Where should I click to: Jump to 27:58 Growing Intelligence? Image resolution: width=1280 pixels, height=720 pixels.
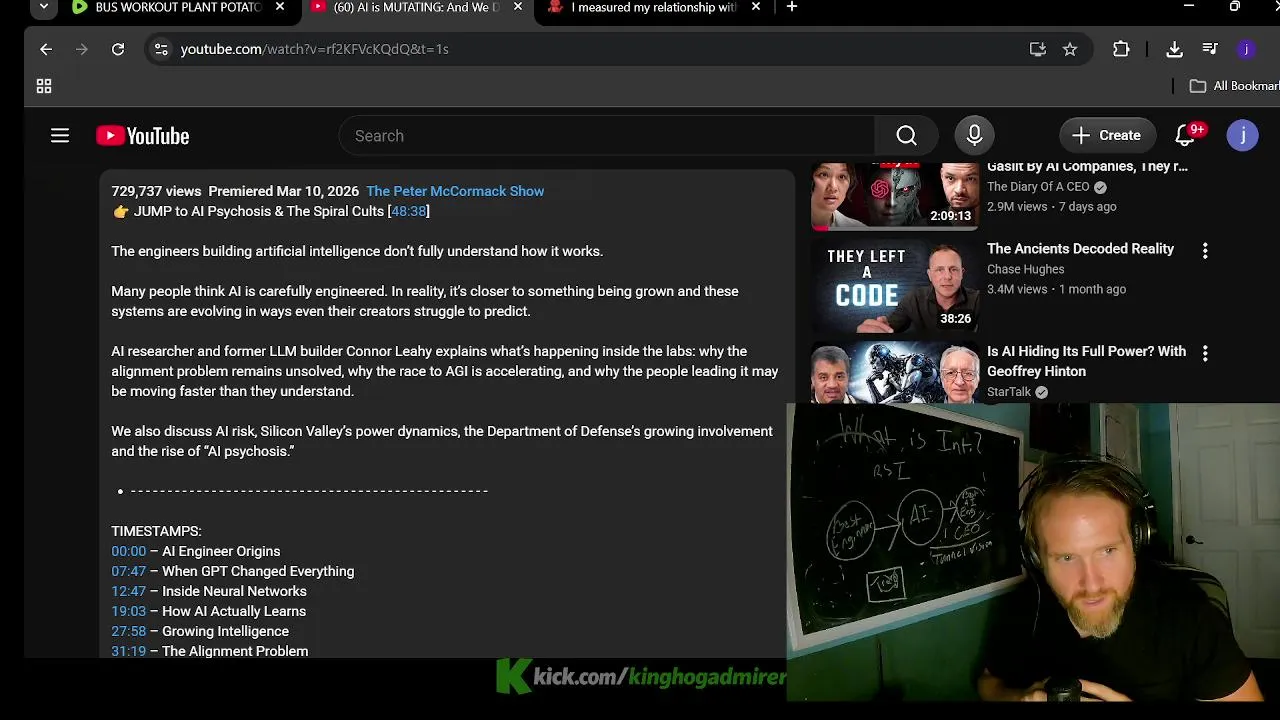(128, 631)
